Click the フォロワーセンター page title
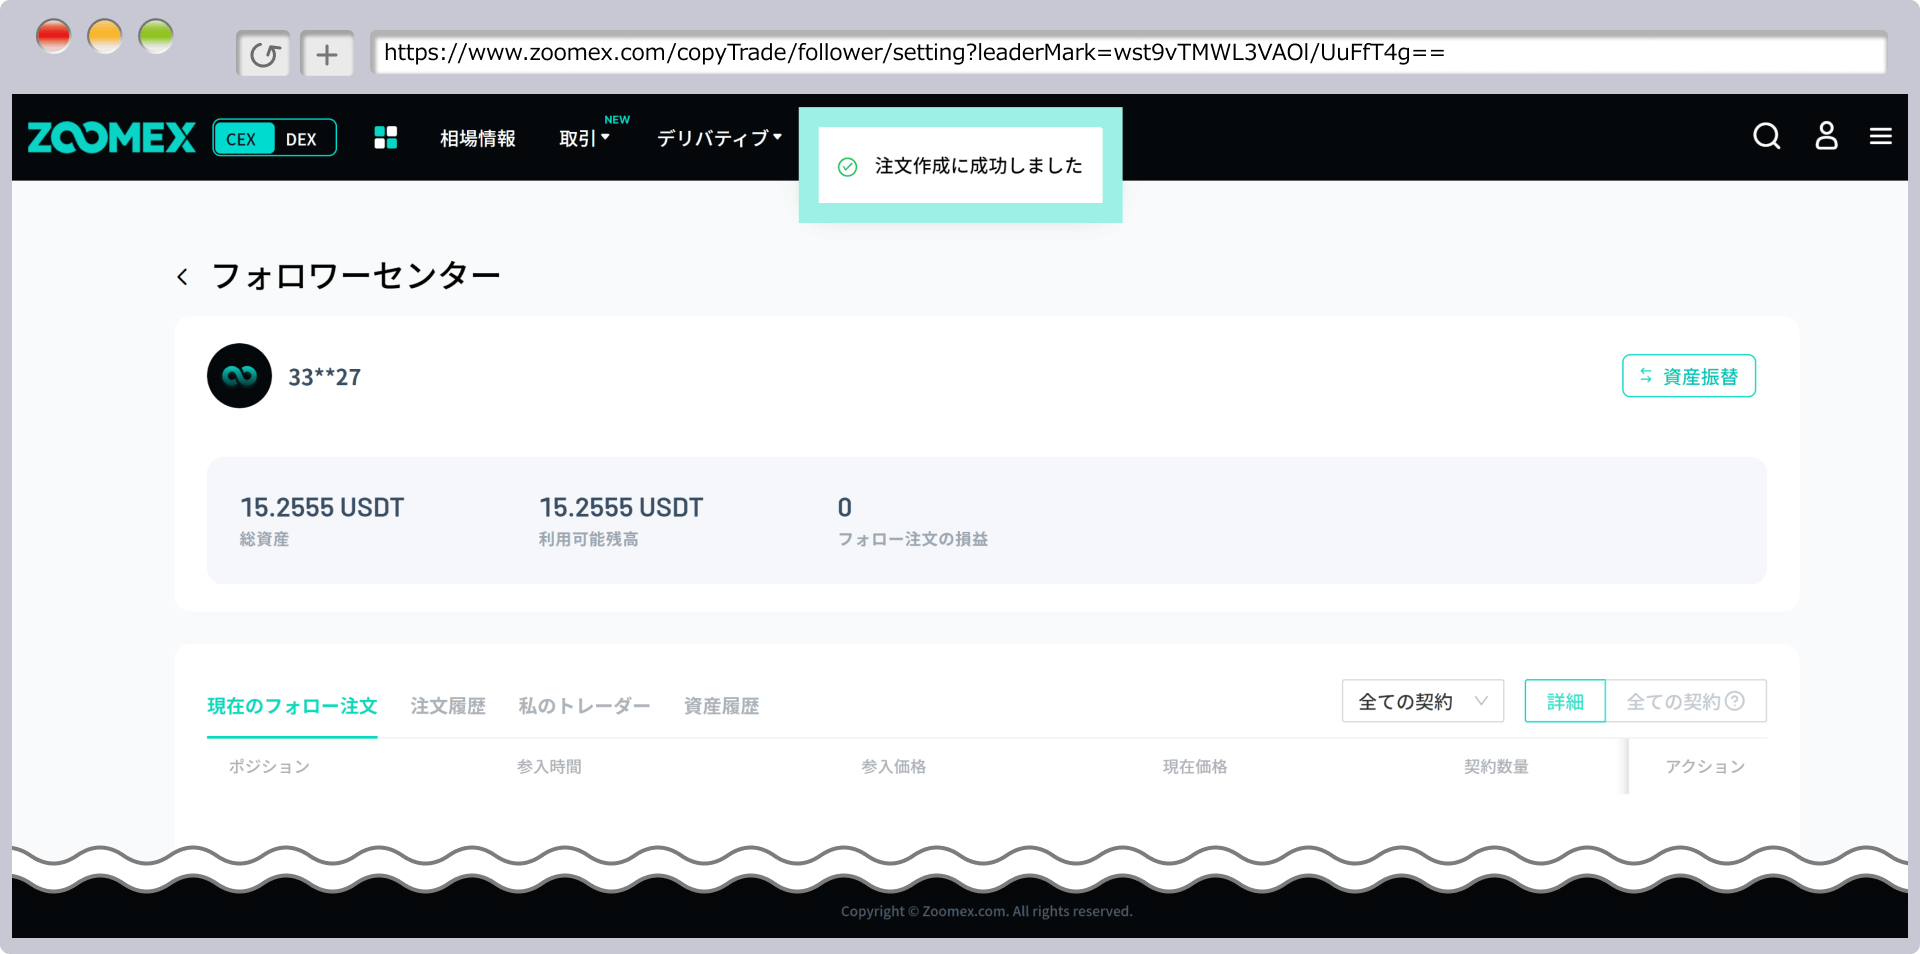 [356, 276]
